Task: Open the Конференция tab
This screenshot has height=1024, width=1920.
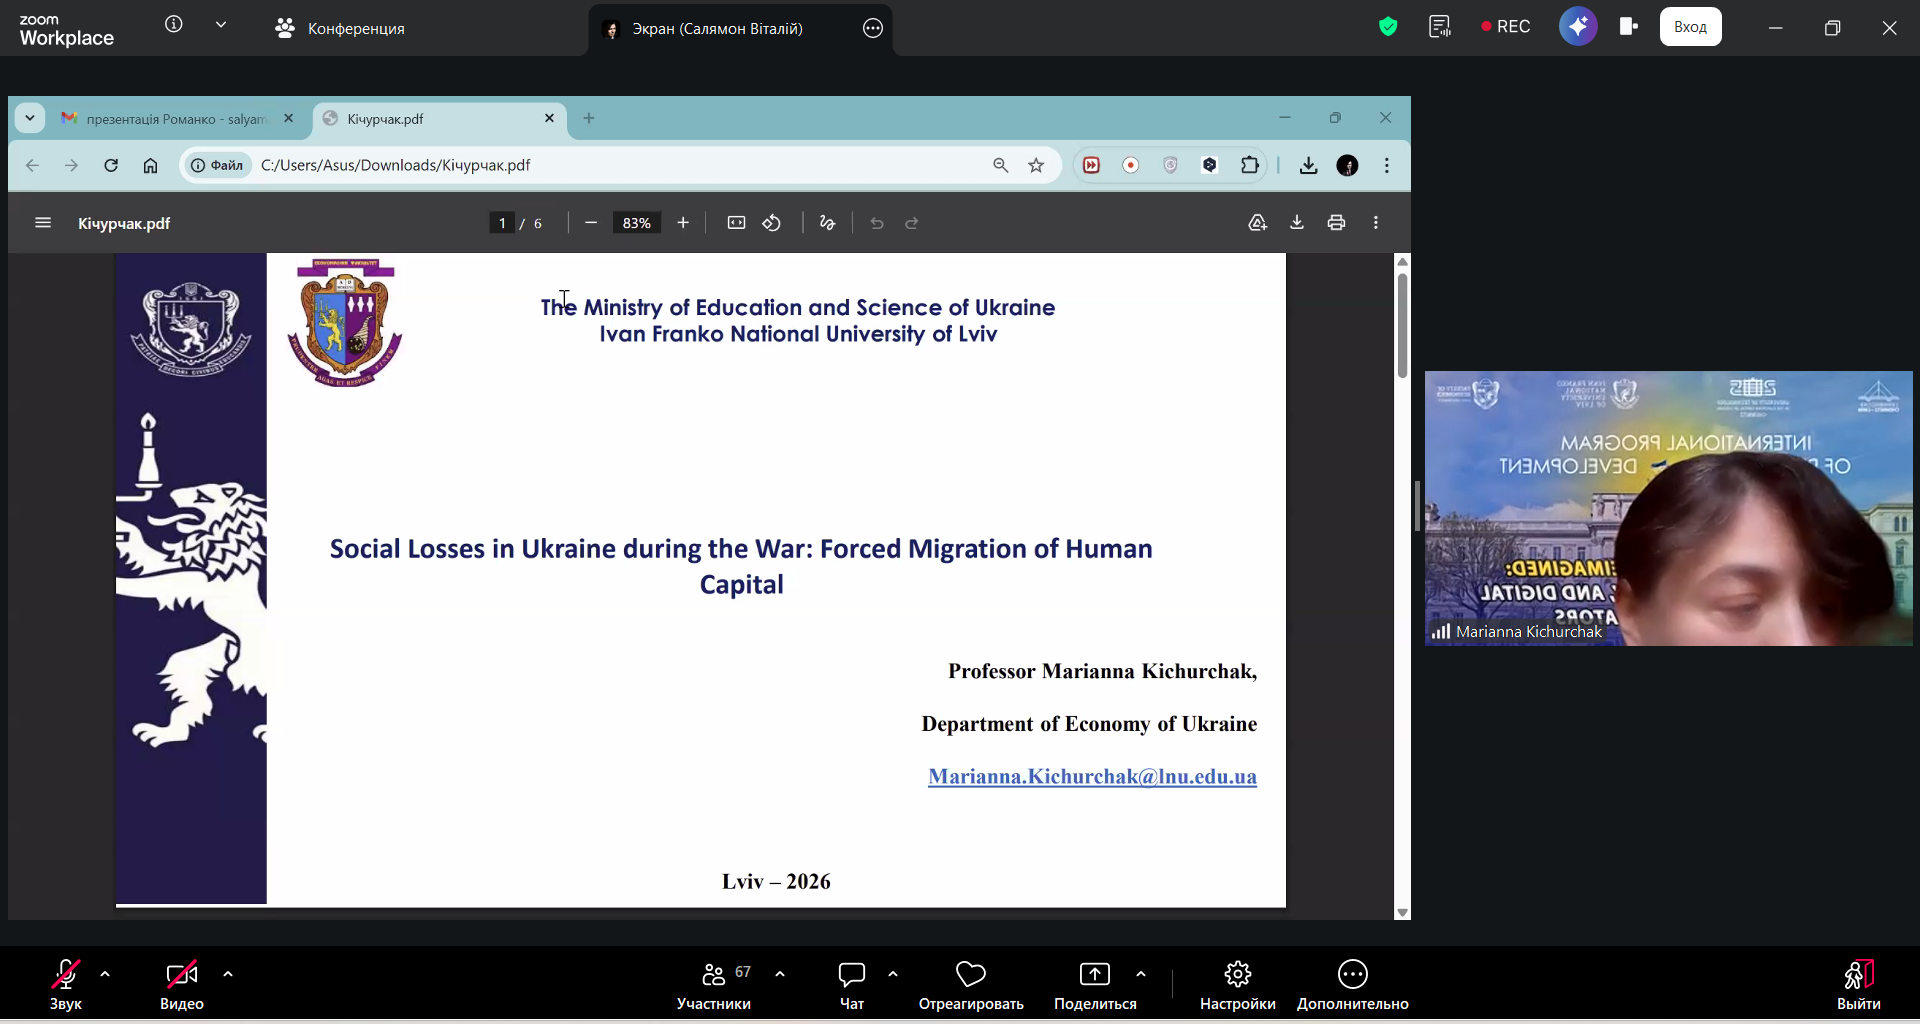Action: [340, 29]
